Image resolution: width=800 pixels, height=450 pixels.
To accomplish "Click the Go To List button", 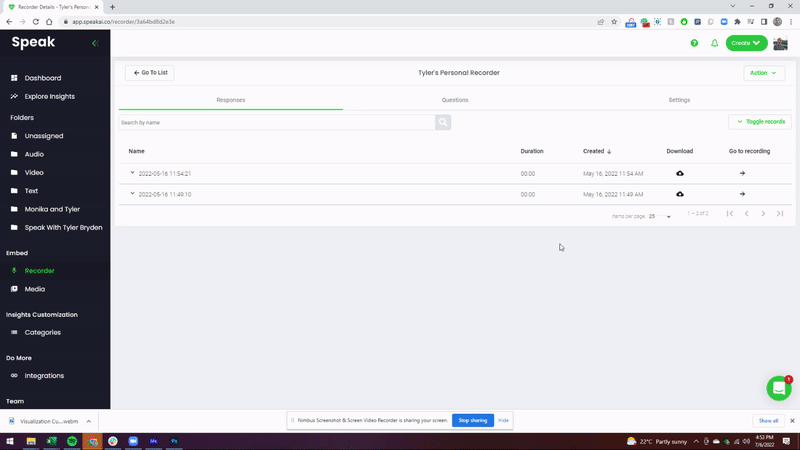I will tap(150, 72).
